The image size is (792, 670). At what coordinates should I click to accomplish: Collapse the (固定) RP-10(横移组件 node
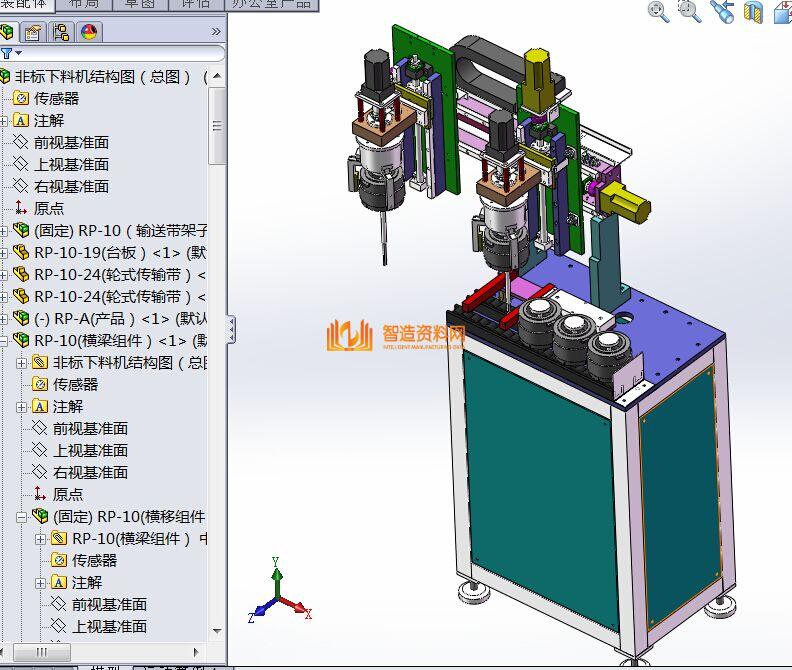click(23, 517)
